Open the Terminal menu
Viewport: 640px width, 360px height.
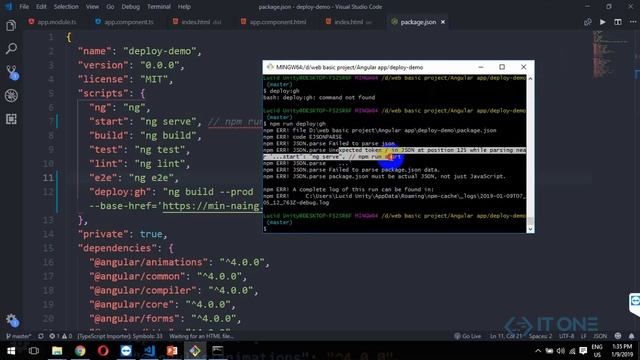click(x=159, y=7)
